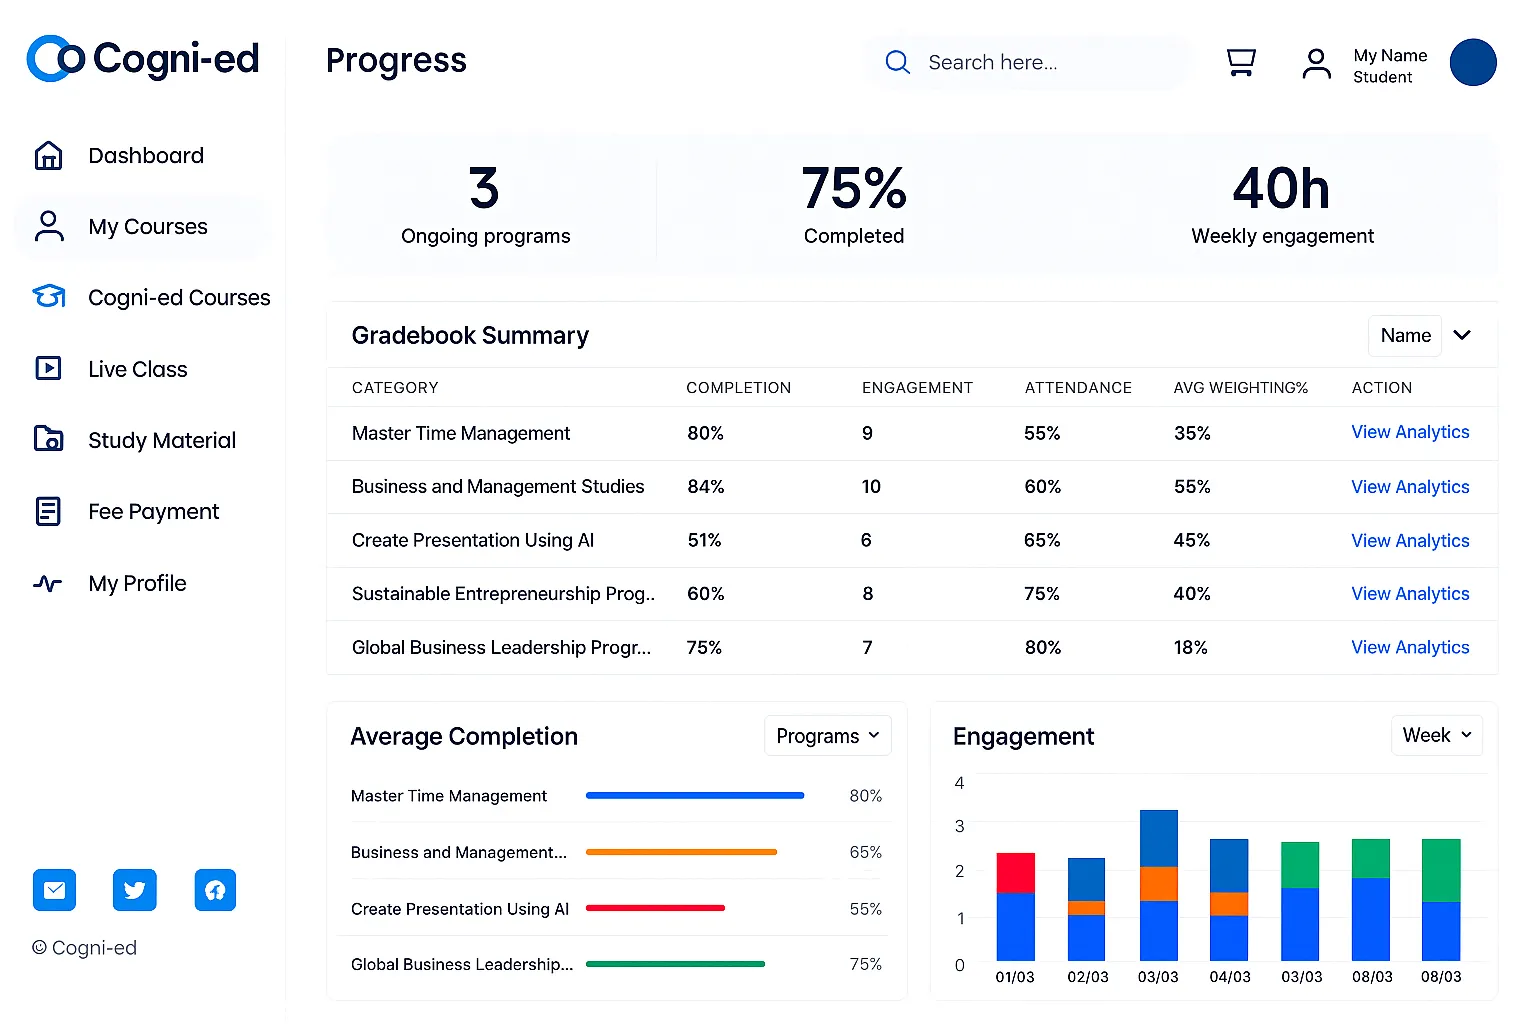Click Sustainable Entrepreneurship Prog.. row name
The image size is (1536, 1024).
503,594
